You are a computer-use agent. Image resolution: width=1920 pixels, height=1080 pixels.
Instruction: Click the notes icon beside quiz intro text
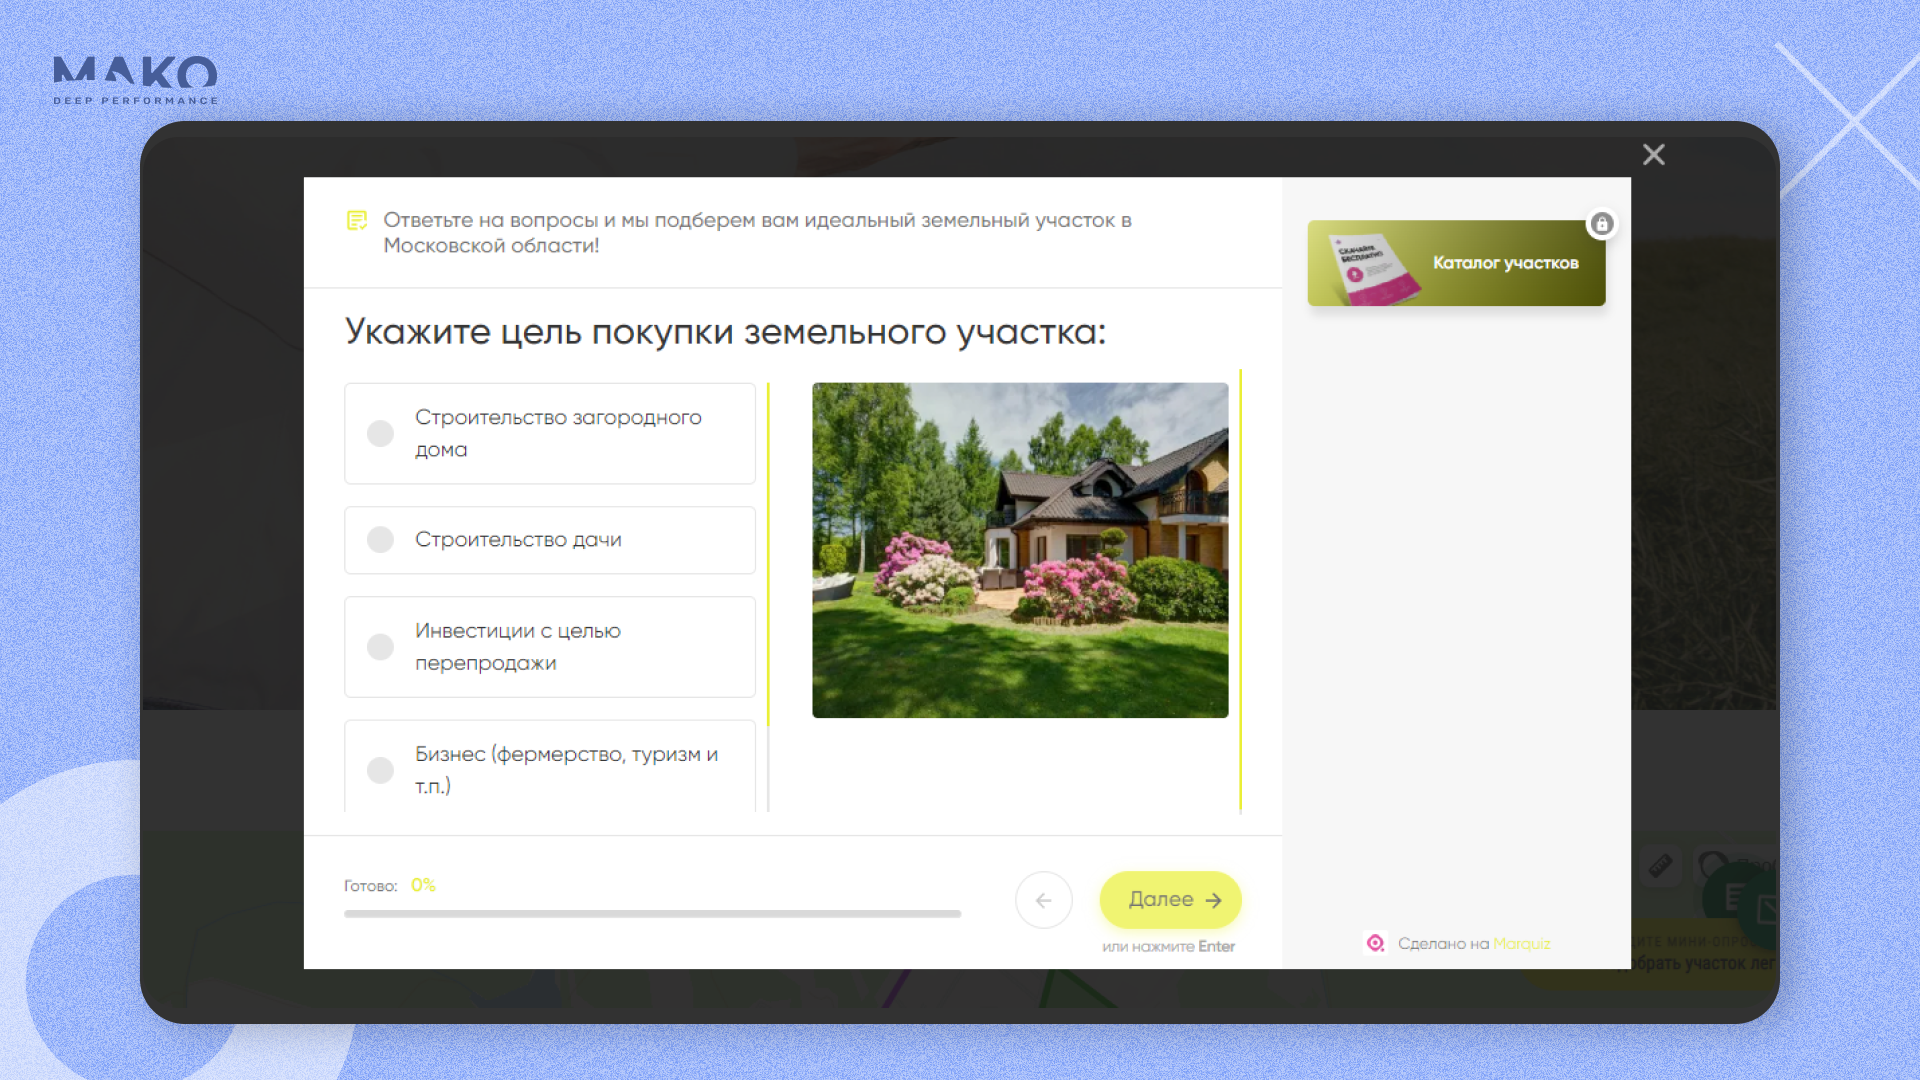[357, 220]
